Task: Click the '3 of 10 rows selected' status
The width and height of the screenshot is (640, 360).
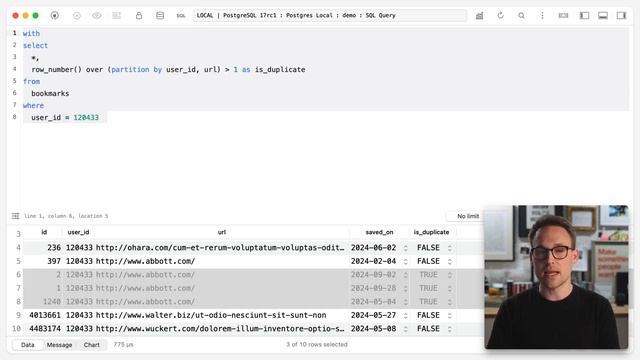Action: click(317, 344)
